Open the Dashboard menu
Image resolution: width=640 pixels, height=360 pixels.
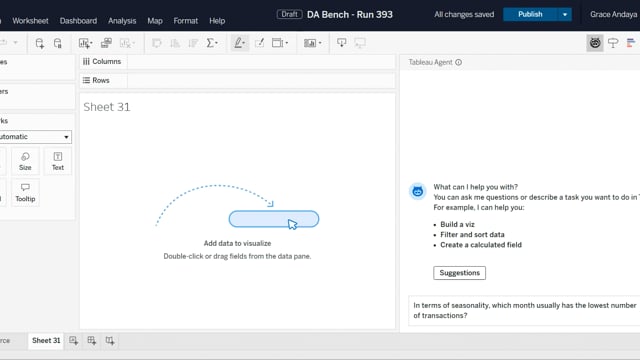[78, 21]
